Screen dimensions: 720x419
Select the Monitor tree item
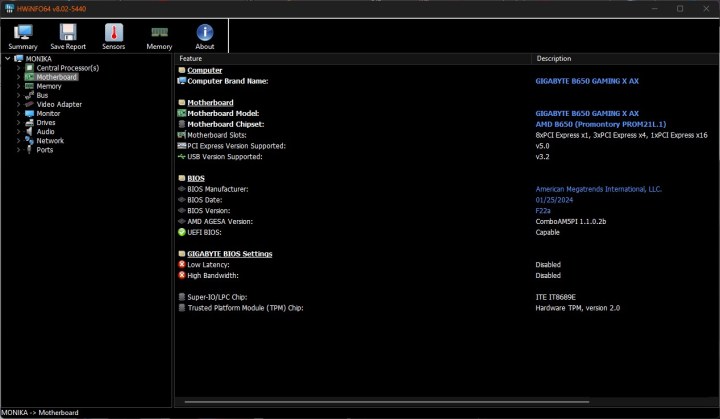click(x=49, y=113)
